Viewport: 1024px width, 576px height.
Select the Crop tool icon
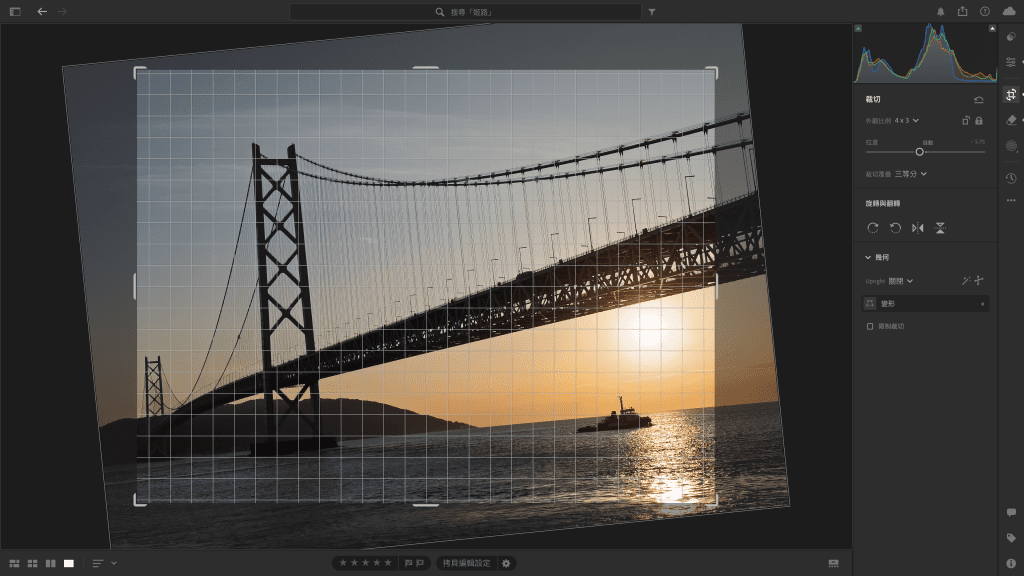pos(1012,92)
